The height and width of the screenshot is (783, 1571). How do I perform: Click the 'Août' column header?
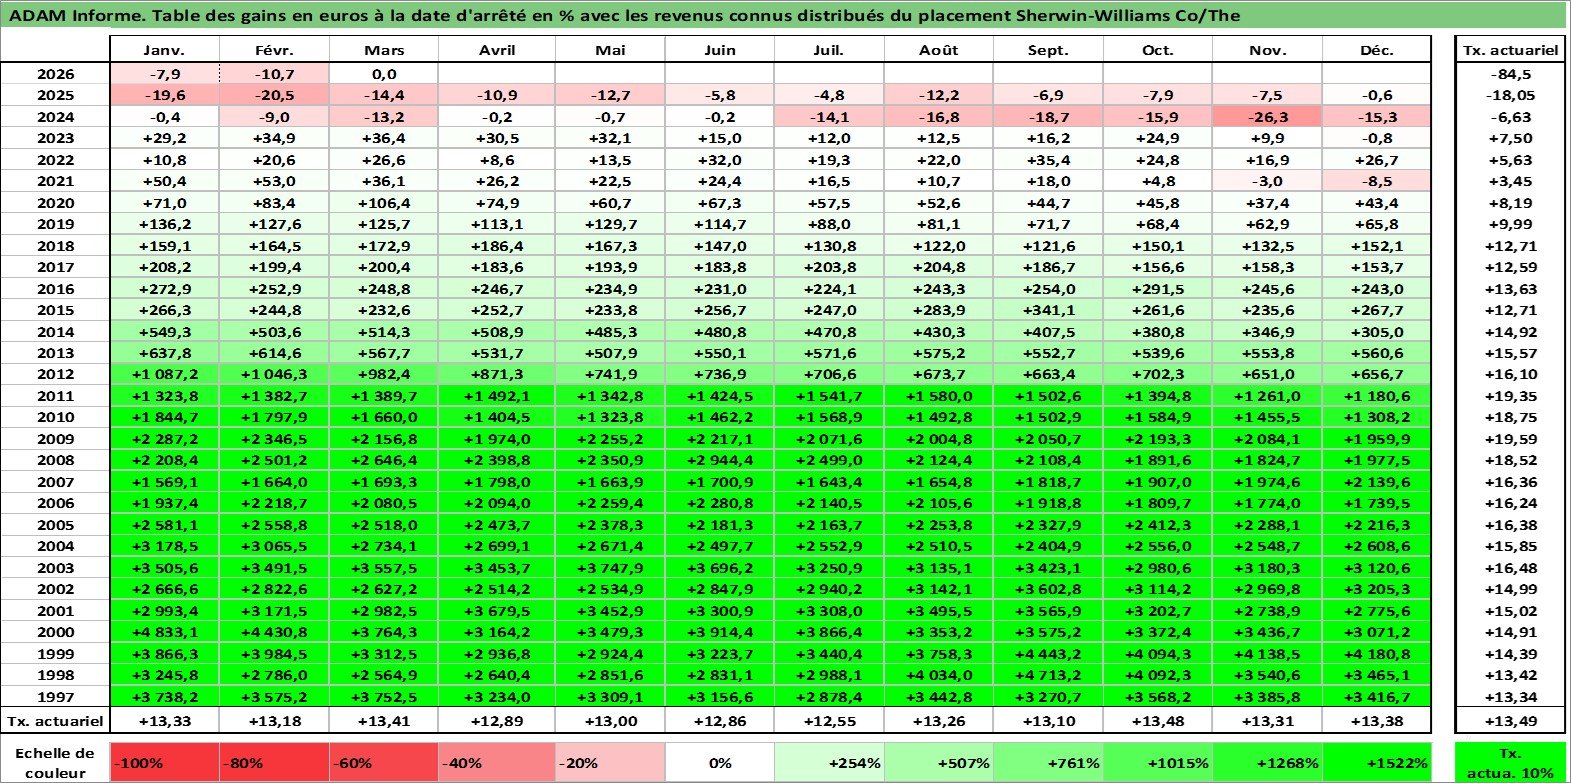pyautogui.click(x=939, y=50)
